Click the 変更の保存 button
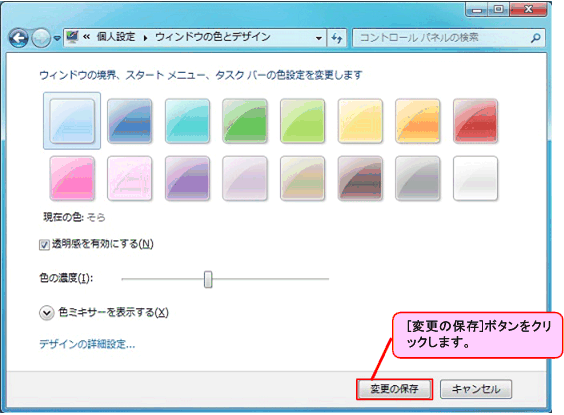The height and width of the screenshot is (415, 564). click(394, 389)
